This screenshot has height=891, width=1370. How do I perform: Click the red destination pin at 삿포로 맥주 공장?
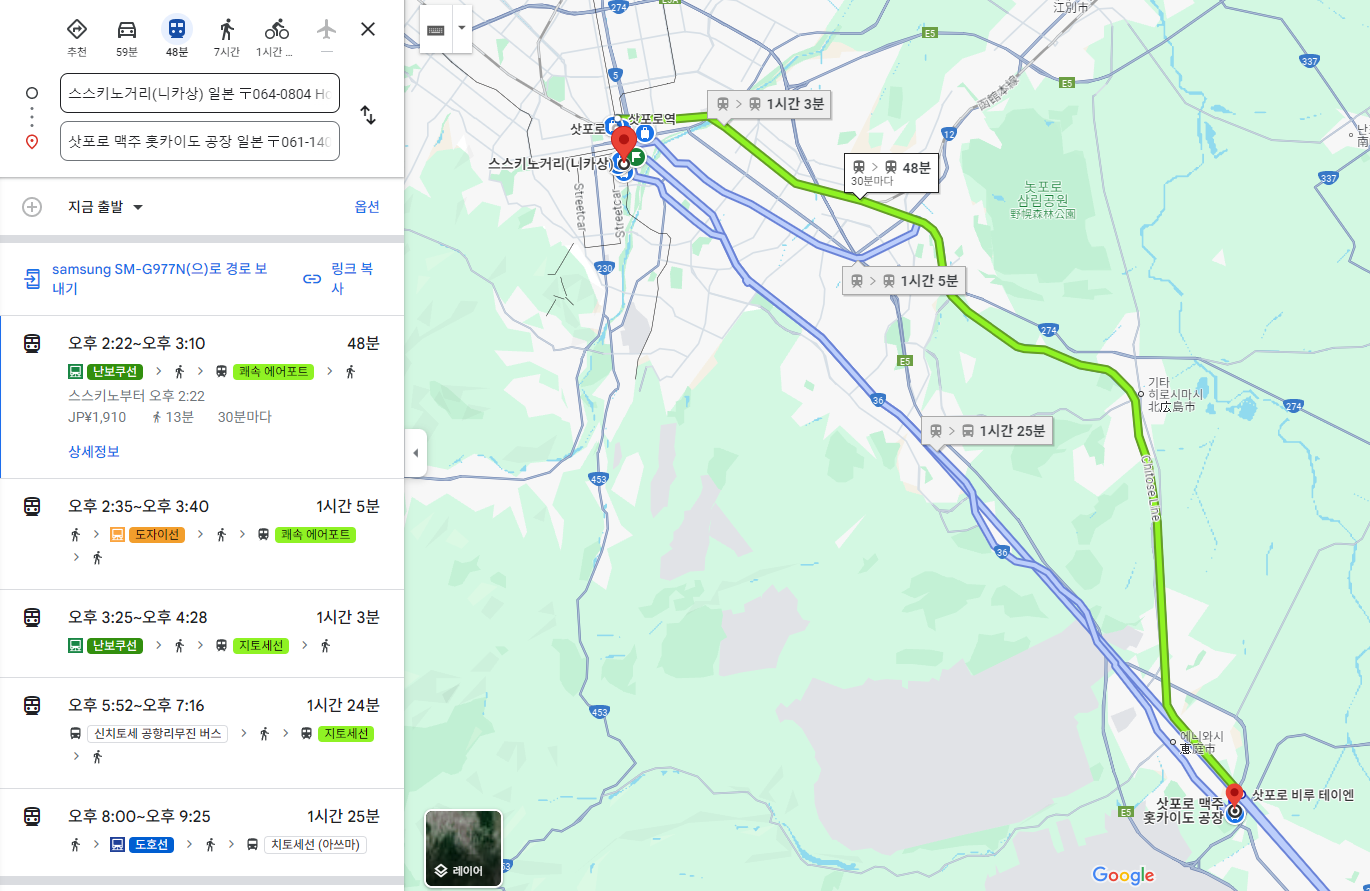1234,797
